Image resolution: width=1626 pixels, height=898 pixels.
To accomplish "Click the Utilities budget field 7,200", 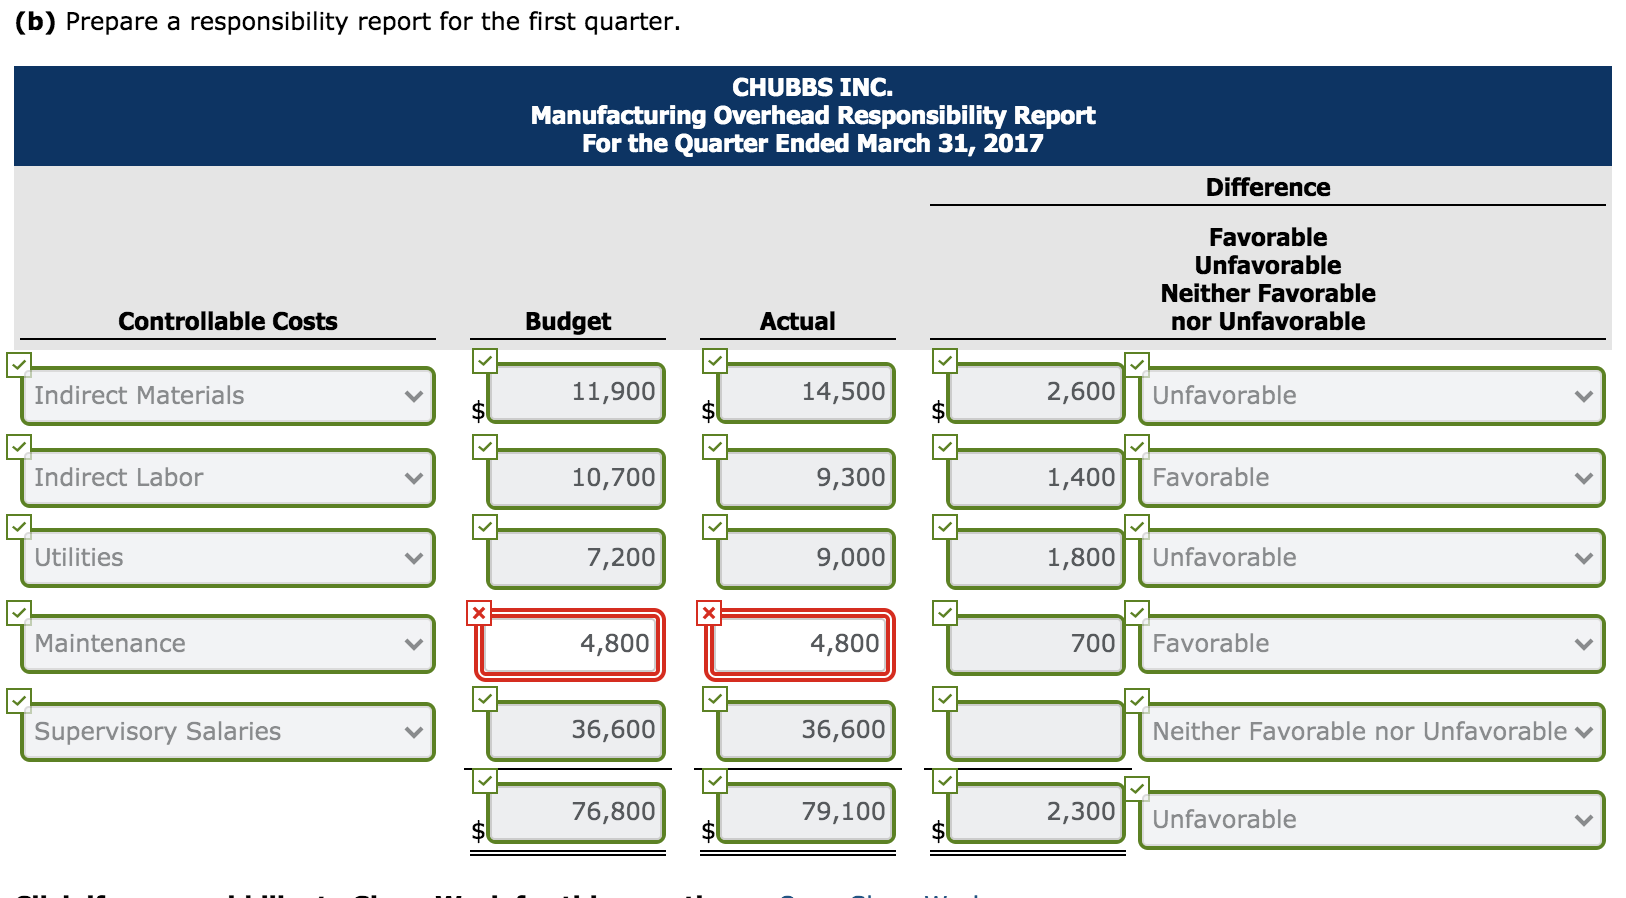I will pos(576,559).
